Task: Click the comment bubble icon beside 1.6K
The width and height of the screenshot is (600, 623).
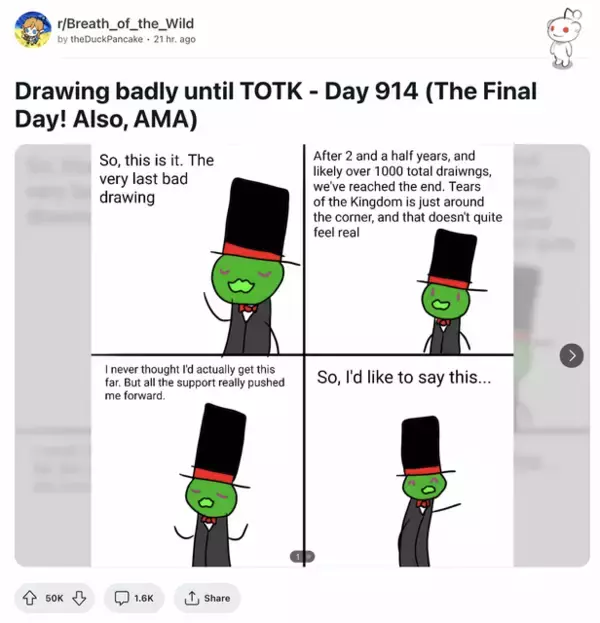Action: (121, 598)
